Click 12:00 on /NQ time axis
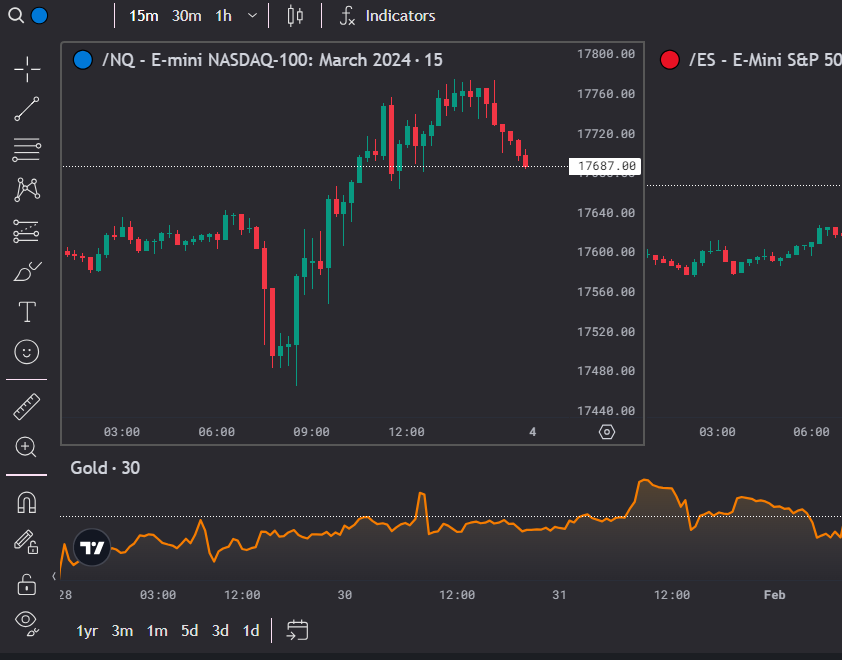Viewport: 842px width, 660px height. [x=407, y=432]
